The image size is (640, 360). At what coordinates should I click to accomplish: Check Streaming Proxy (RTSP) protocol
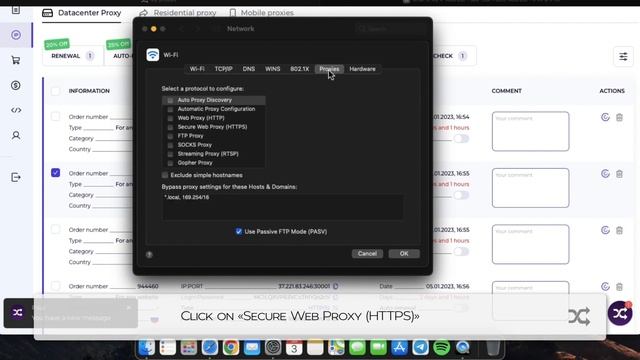[x=170, y=154]
